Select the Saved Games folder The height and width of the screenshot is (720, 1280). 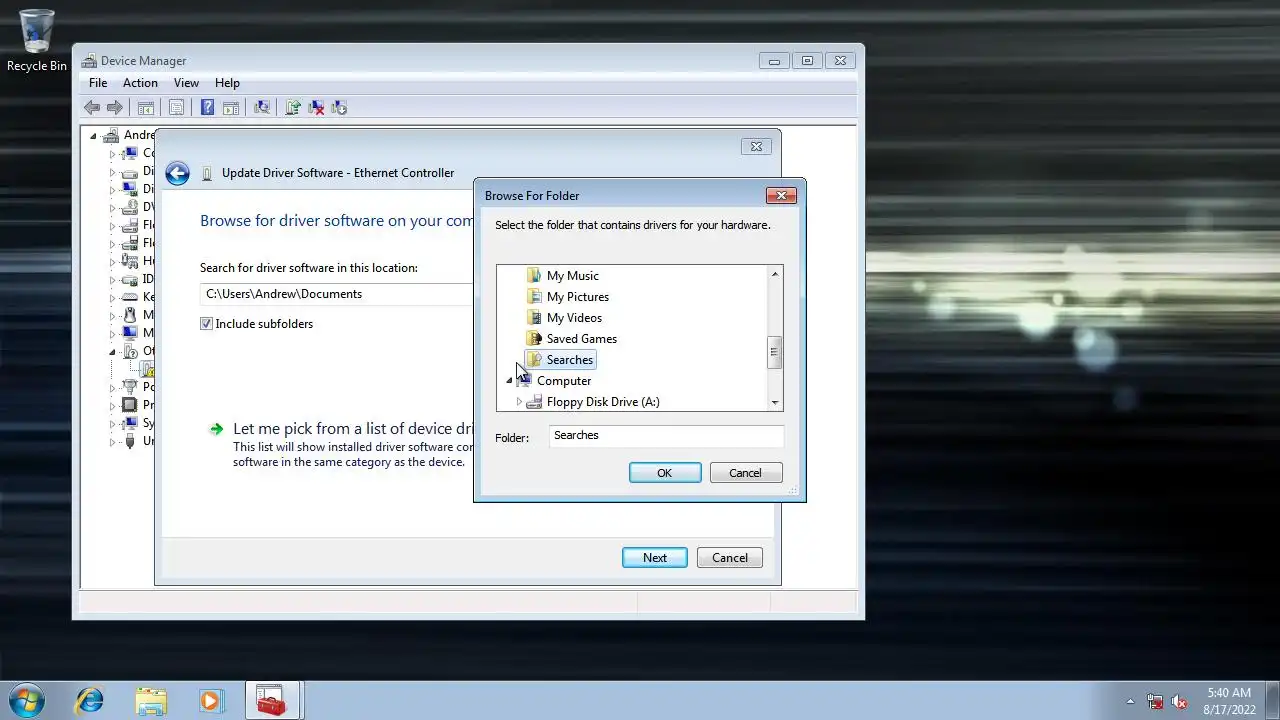pos(582,339)
